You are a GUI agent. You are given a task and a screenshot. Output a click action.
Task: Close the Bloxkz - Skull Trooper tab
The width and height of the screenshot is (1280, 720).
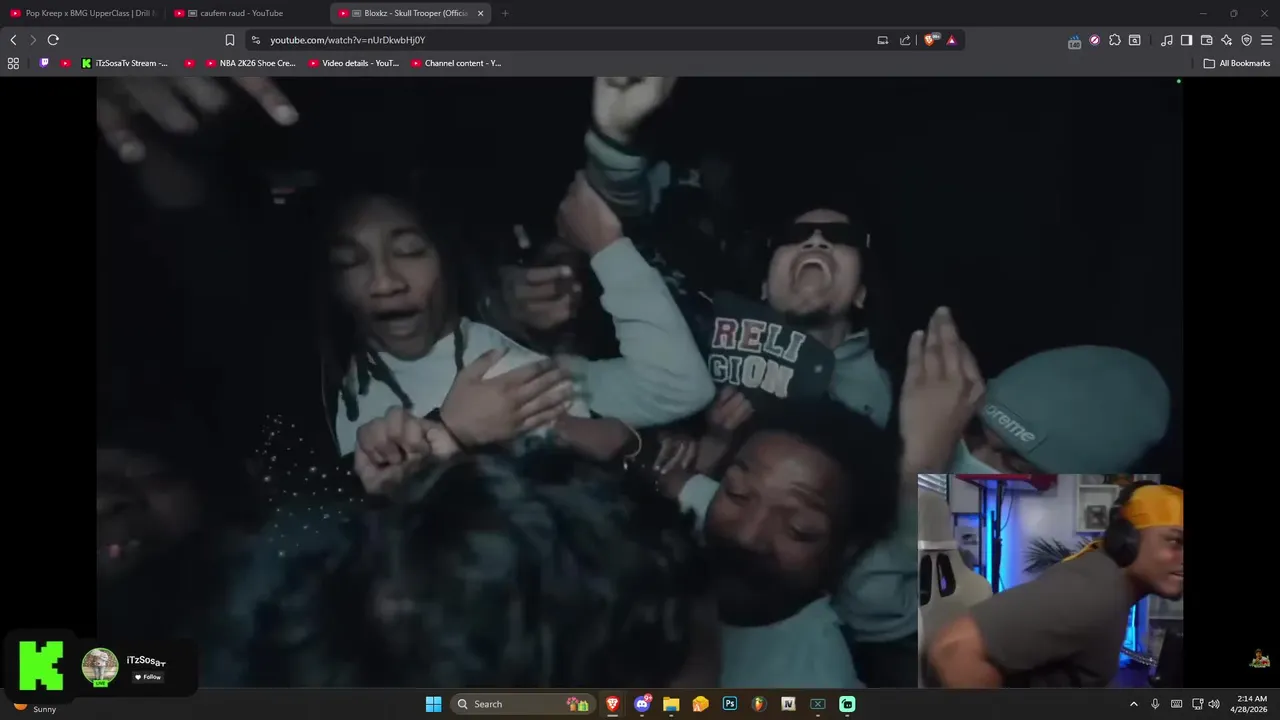pyautogui.click(x=481, y=13)
